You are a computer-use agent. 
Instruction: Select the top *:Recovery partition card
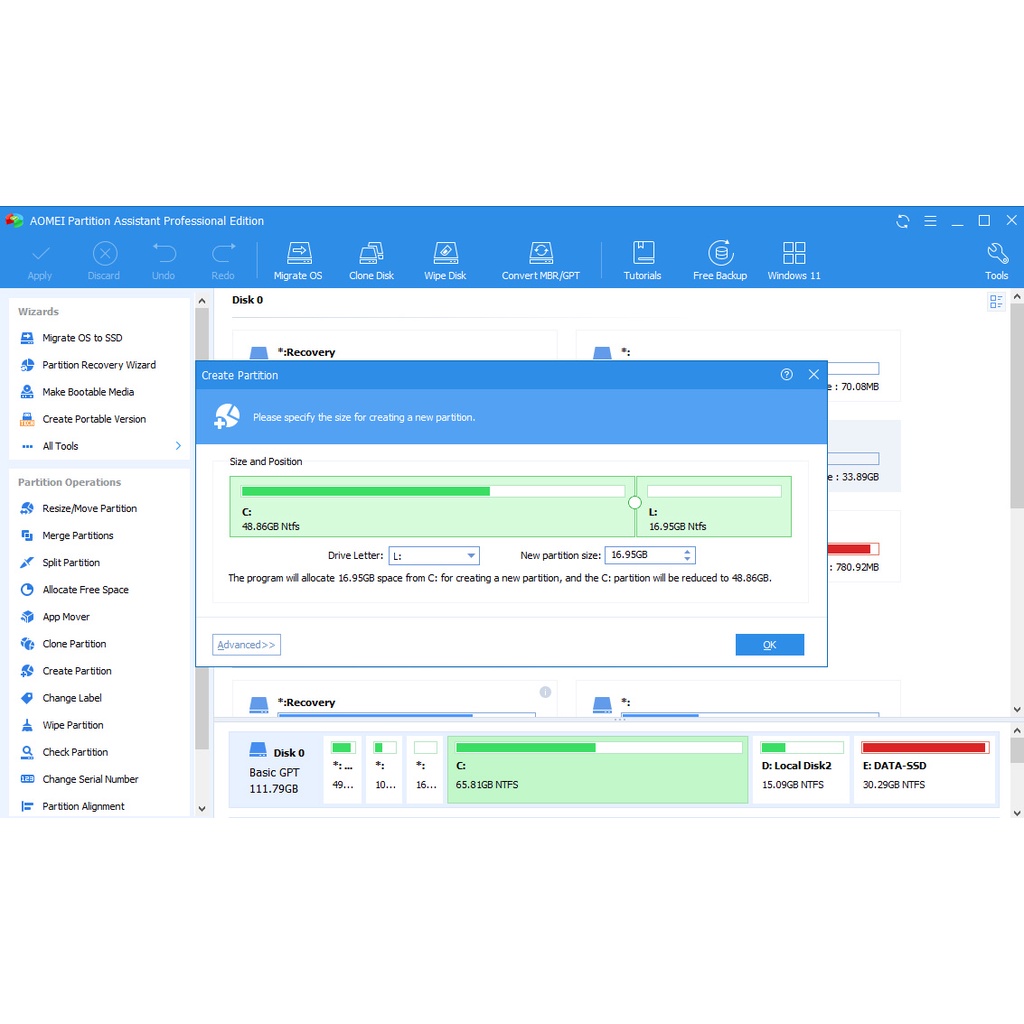click(x=394, y=346)
